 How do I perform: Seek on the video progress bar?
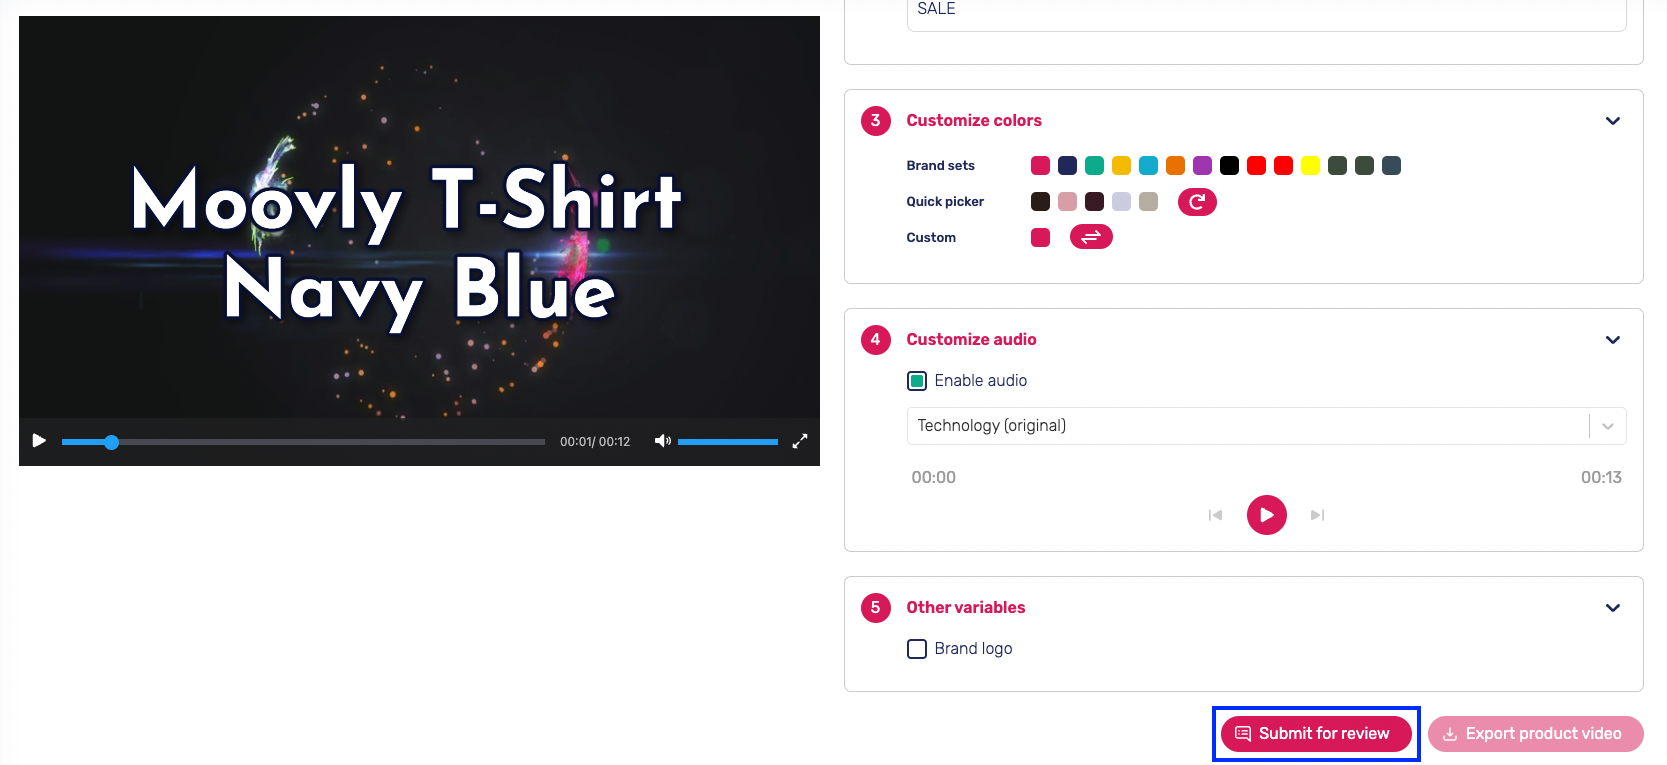303,442
